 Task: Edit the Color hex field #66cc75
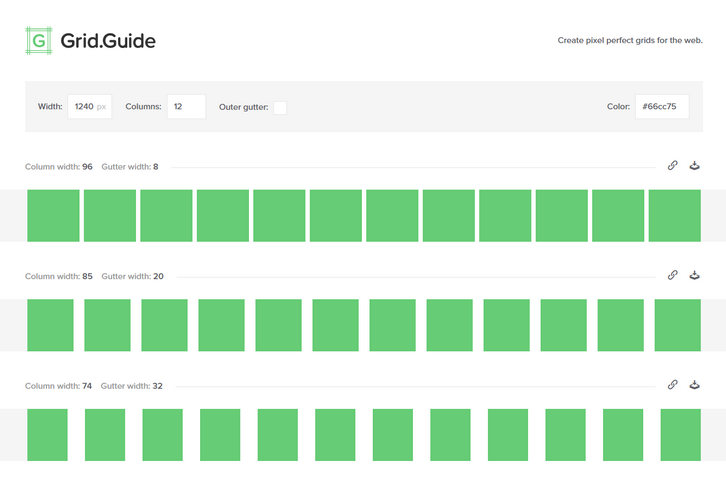pos(661,107)
